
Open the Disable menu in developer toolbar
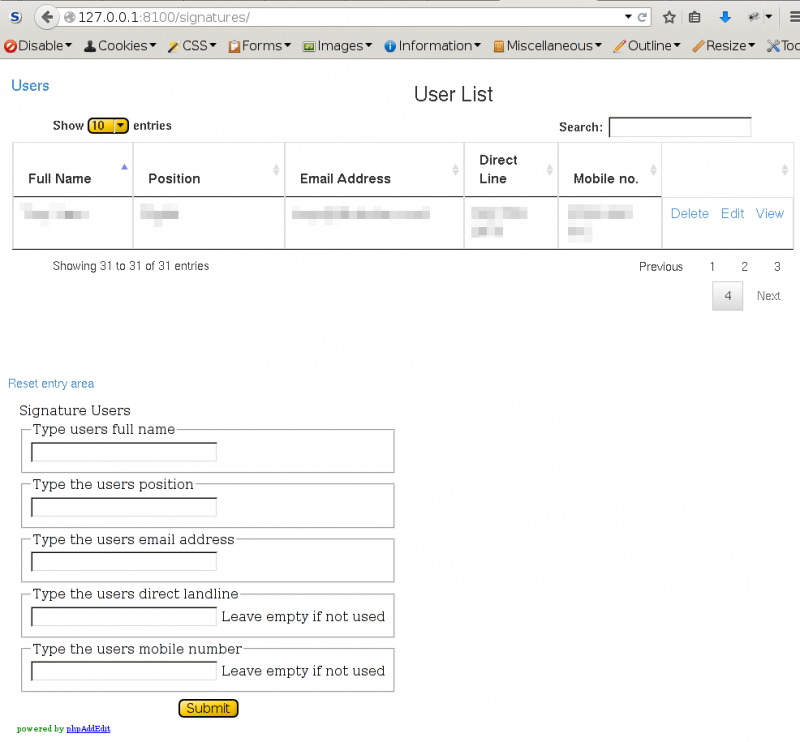point(38,46)
